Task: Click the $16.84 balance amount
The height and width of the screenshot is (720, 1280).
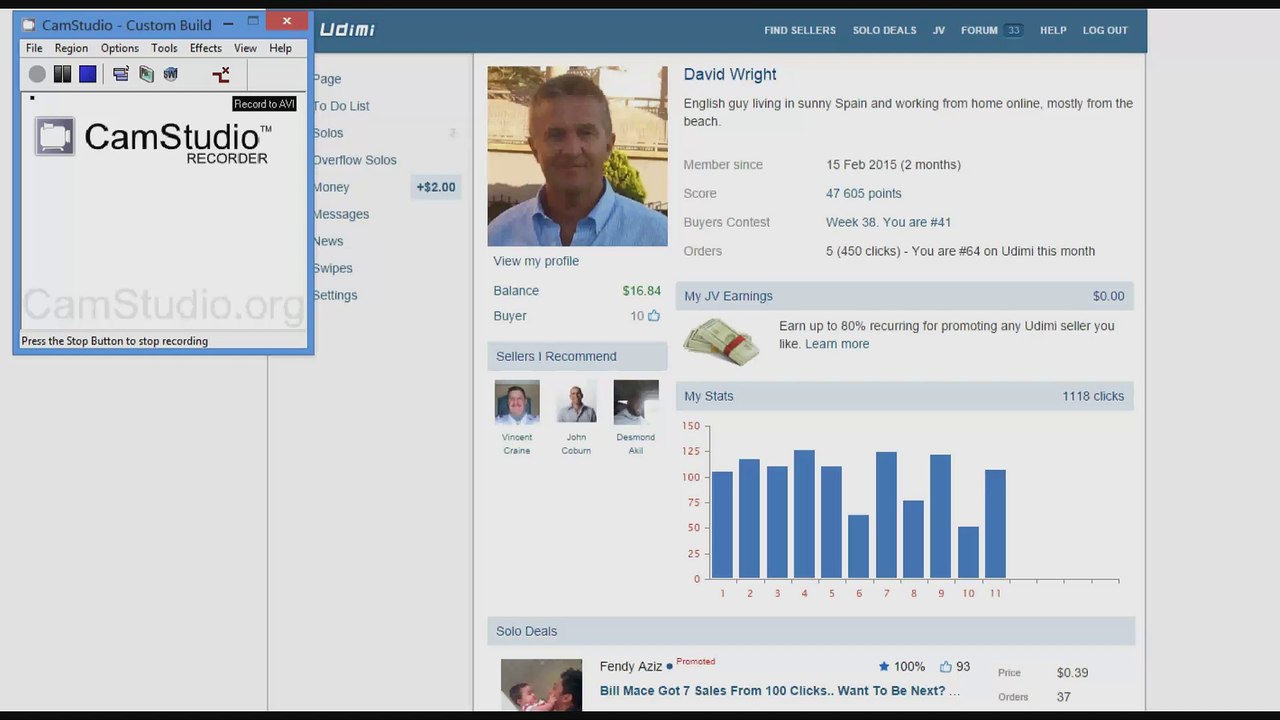Action: 641,291
